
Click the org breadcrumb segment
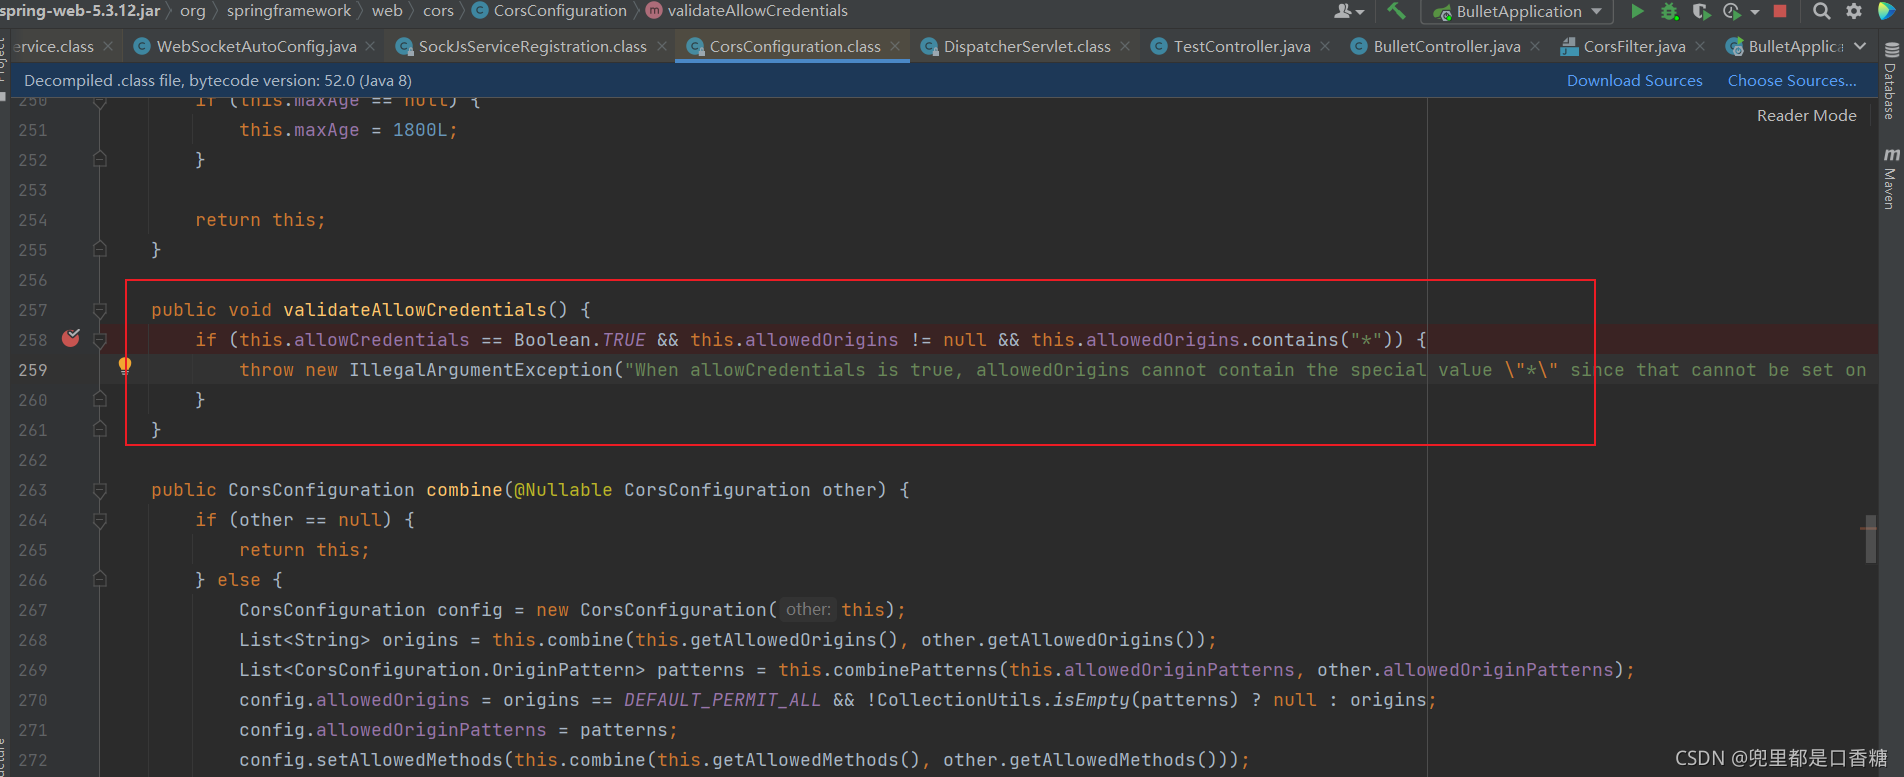(193, 10)
